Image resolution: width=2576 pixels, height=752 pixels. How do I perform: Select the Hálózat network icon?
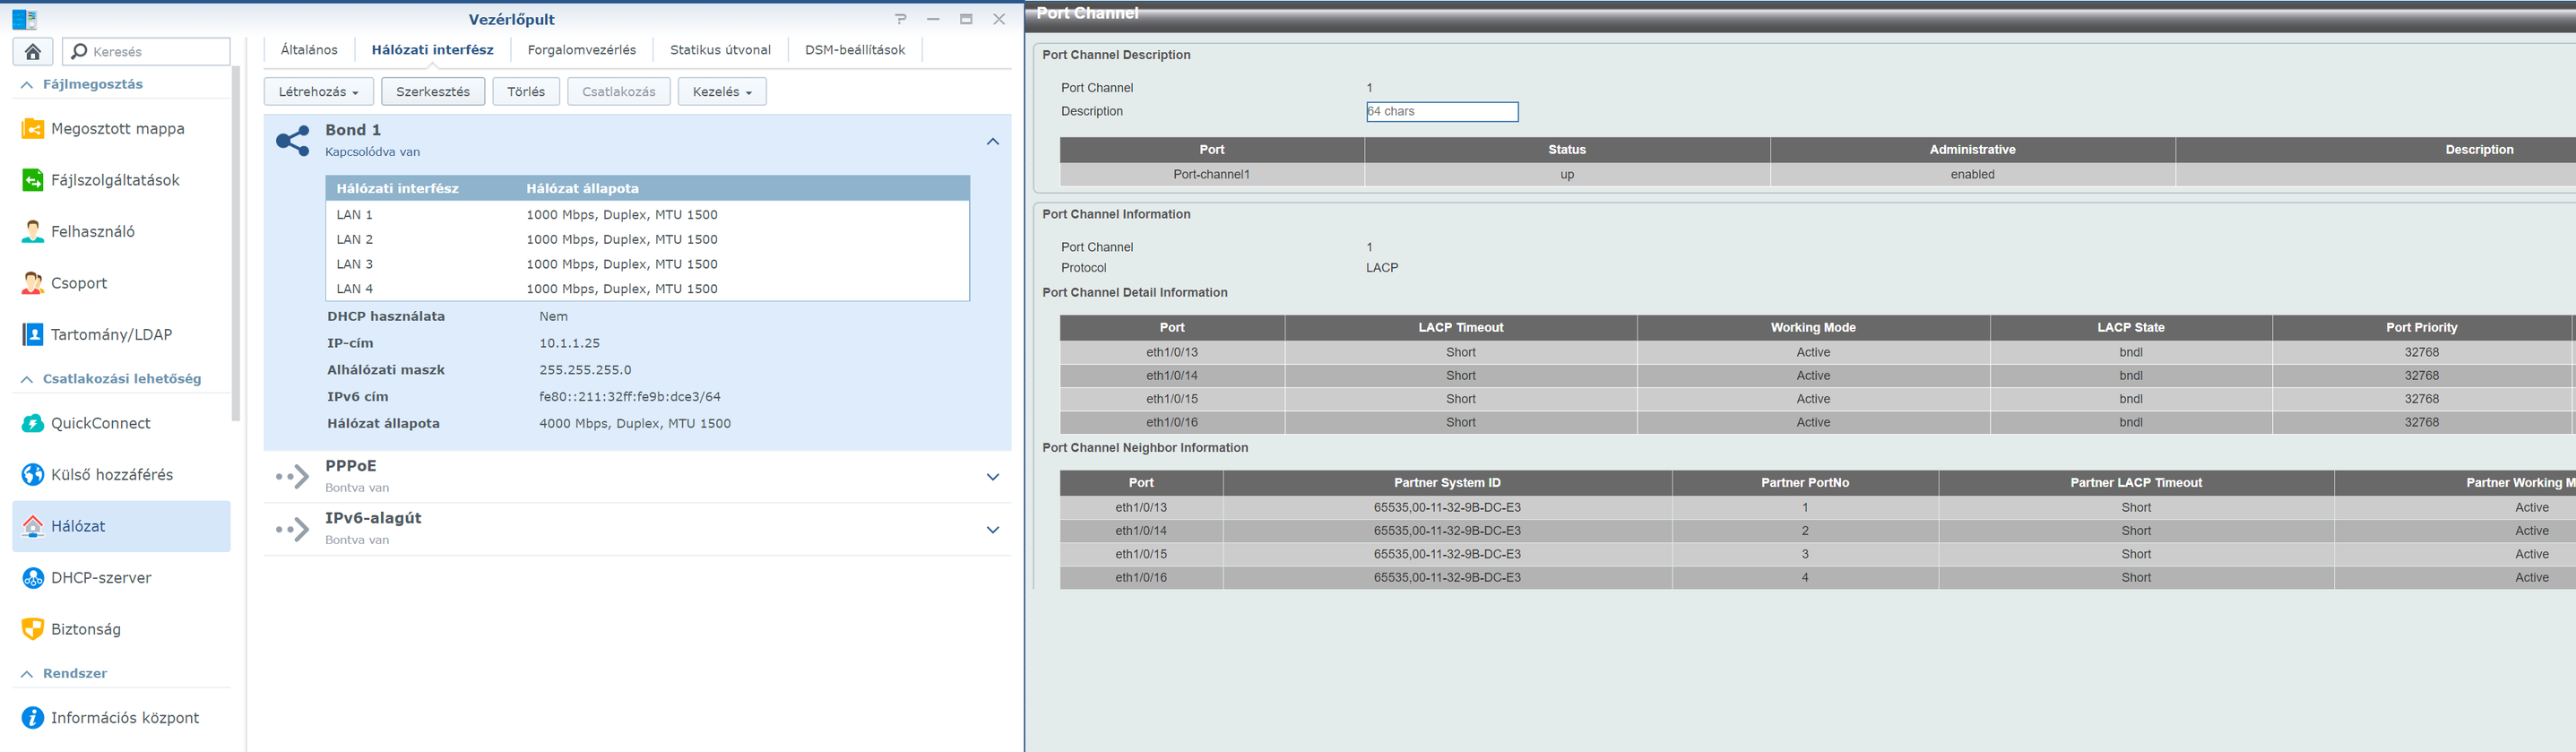pos(33,526)
